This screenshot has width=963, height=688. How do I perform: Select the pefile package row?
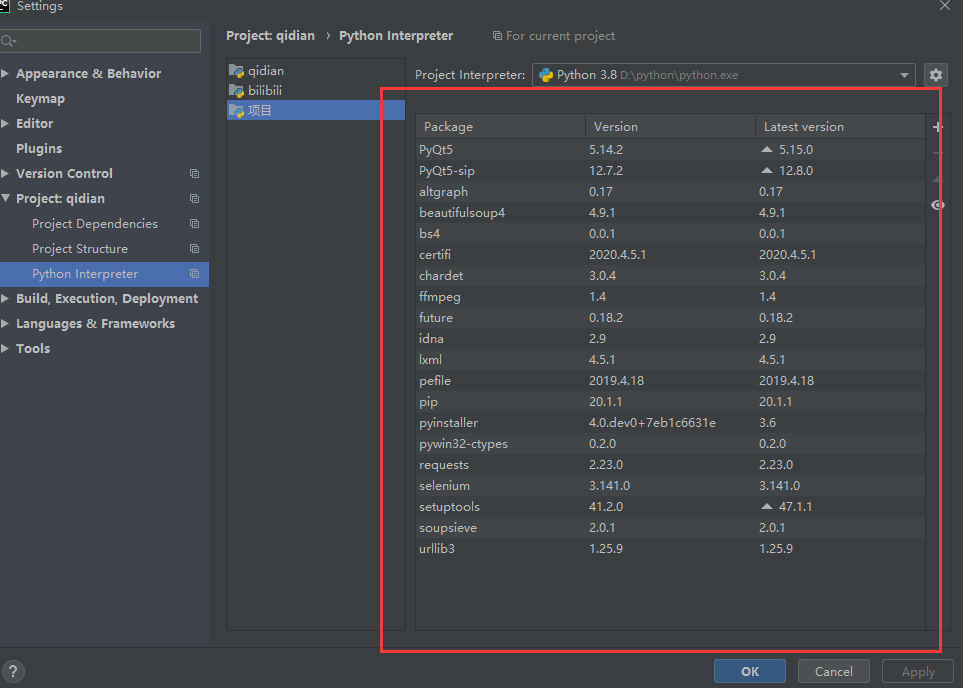(x=671, y=380)
